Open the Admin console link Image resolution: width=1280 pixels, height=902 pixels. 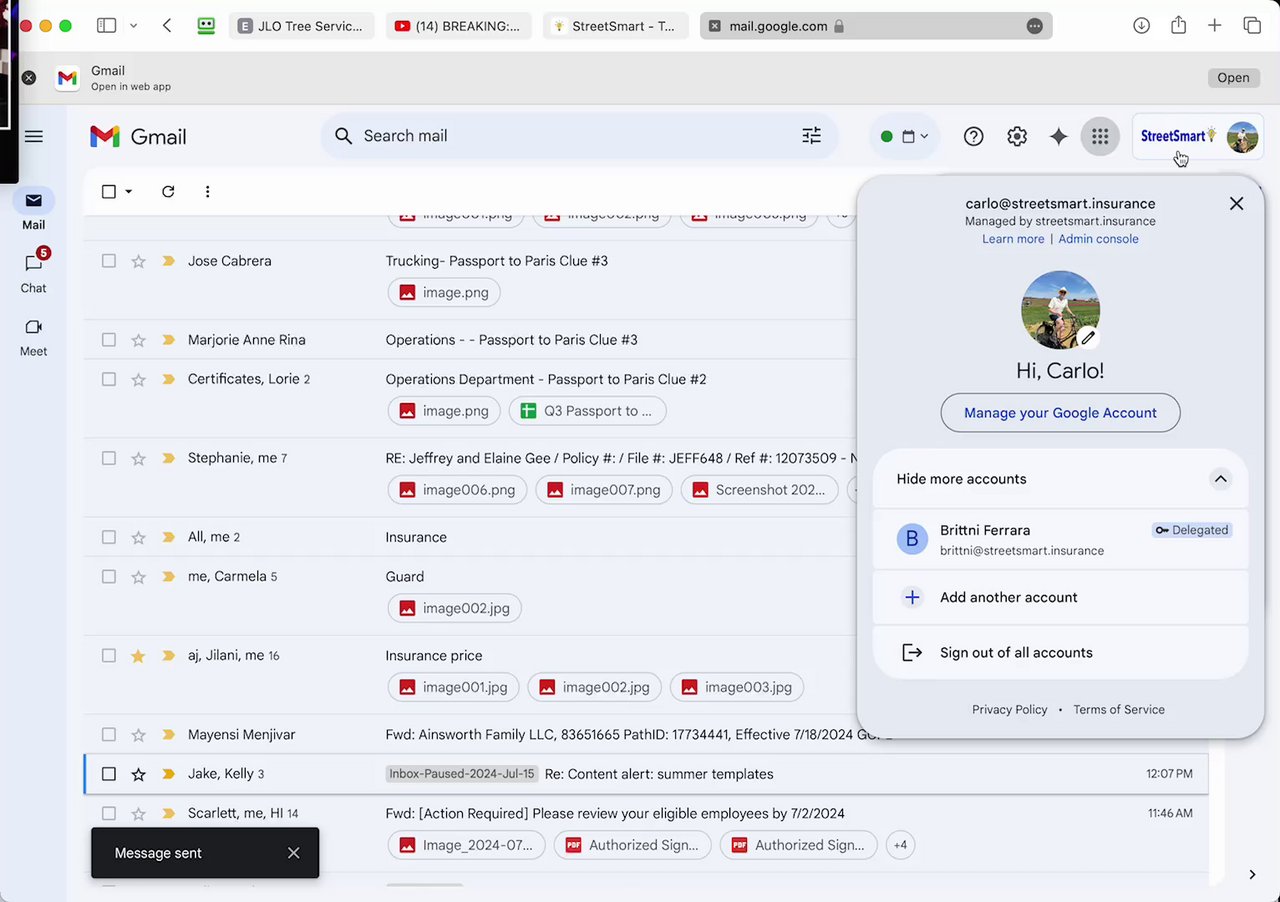pyautogui.click(x=1098, y=239)
